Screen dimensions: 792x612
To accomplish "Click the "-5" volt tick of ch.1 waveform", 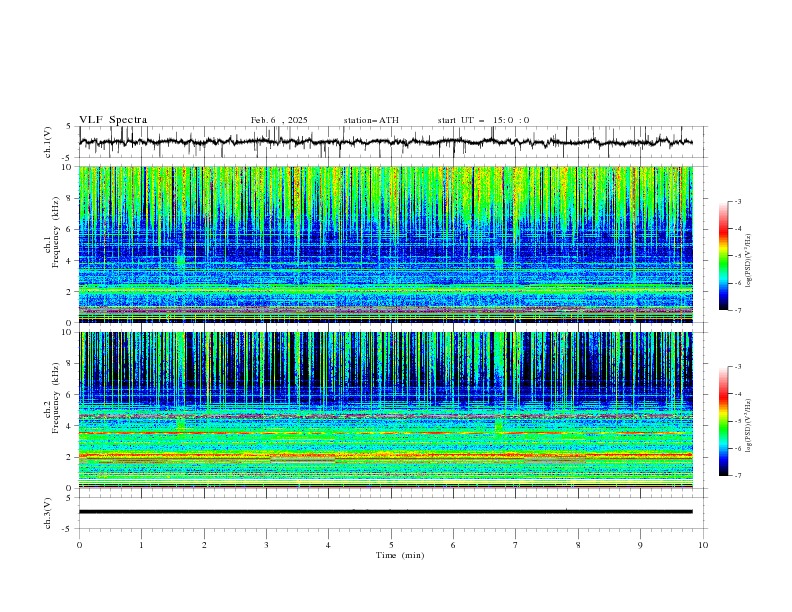I will (67, 158).
